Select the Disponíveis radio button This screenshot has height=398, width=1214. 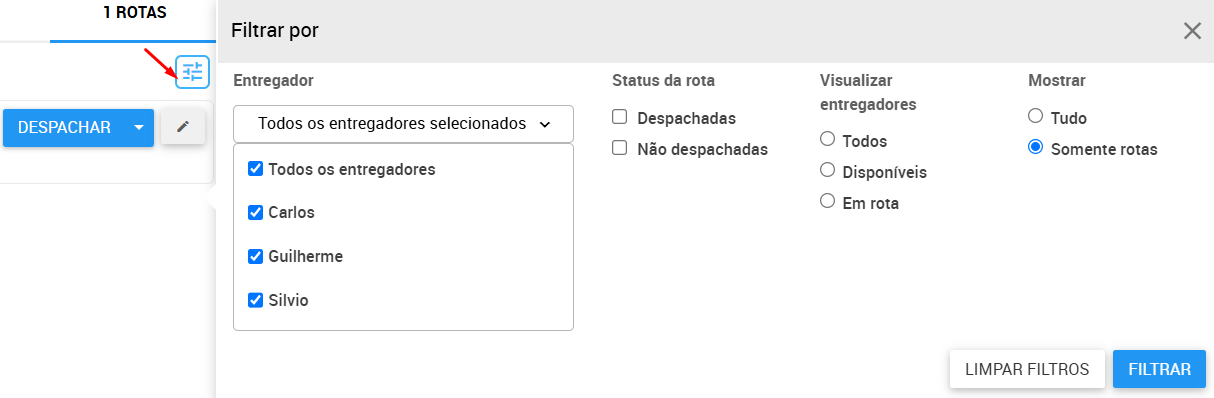[x=827, y=170]
